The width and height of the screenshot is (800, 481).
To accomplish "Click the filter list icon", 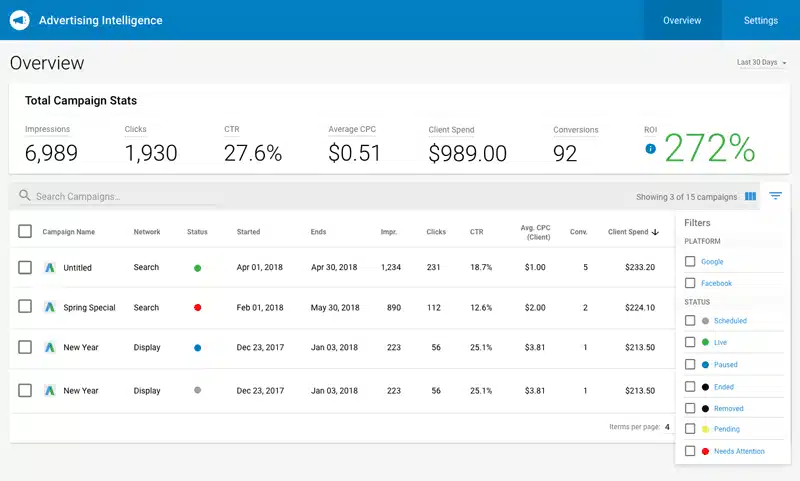I will 775,196.
